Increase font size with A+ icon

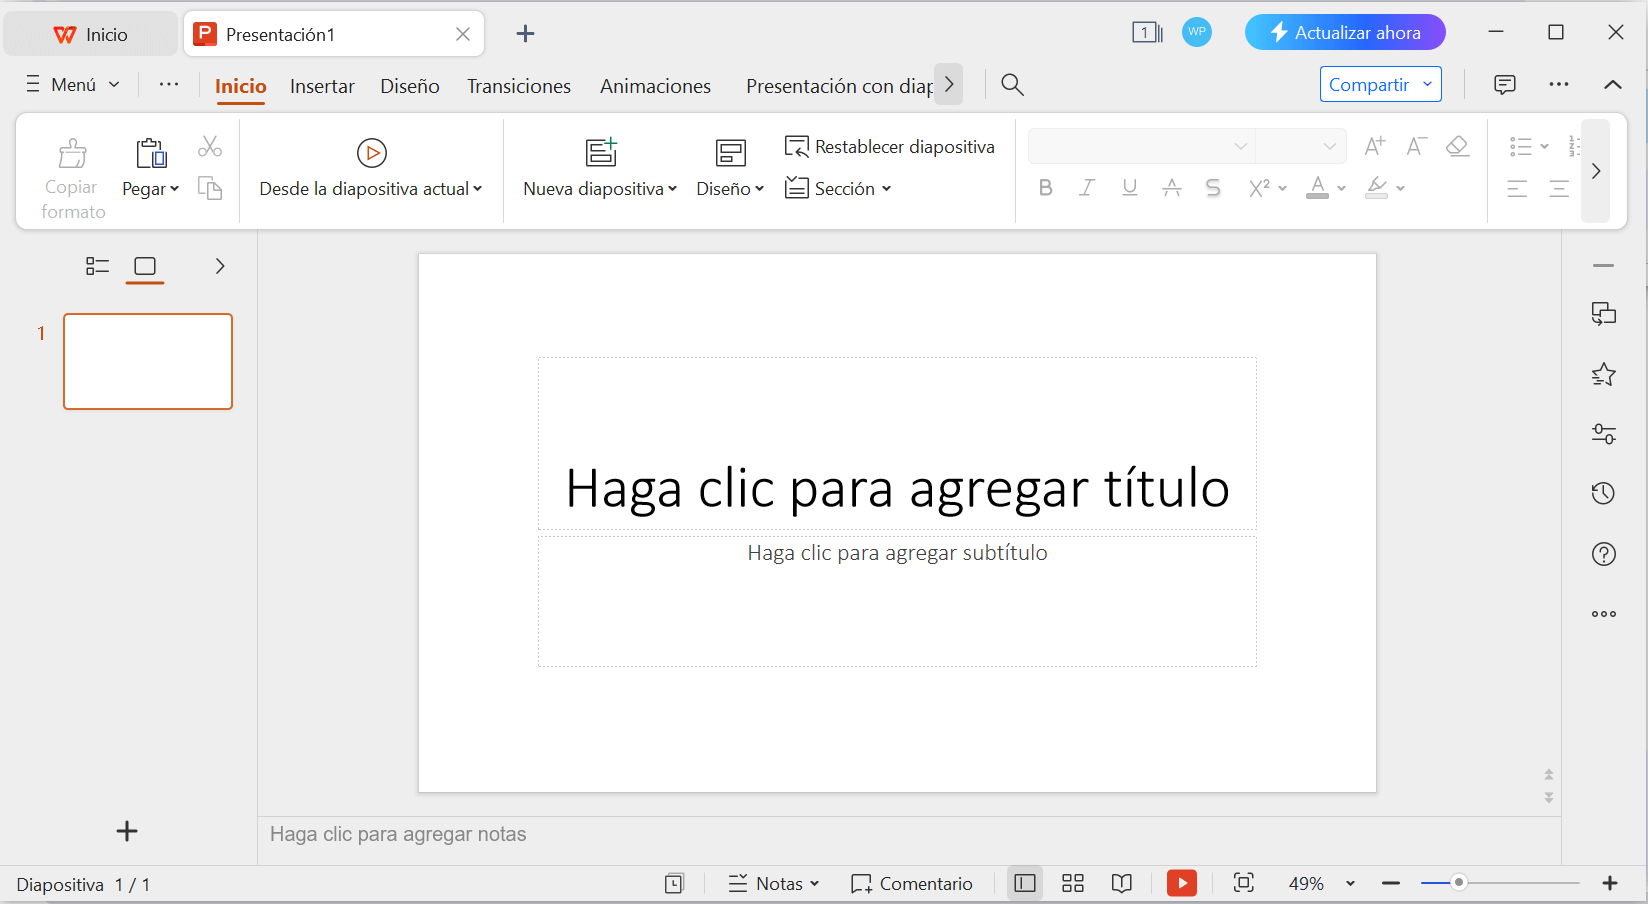point(1375,146)
